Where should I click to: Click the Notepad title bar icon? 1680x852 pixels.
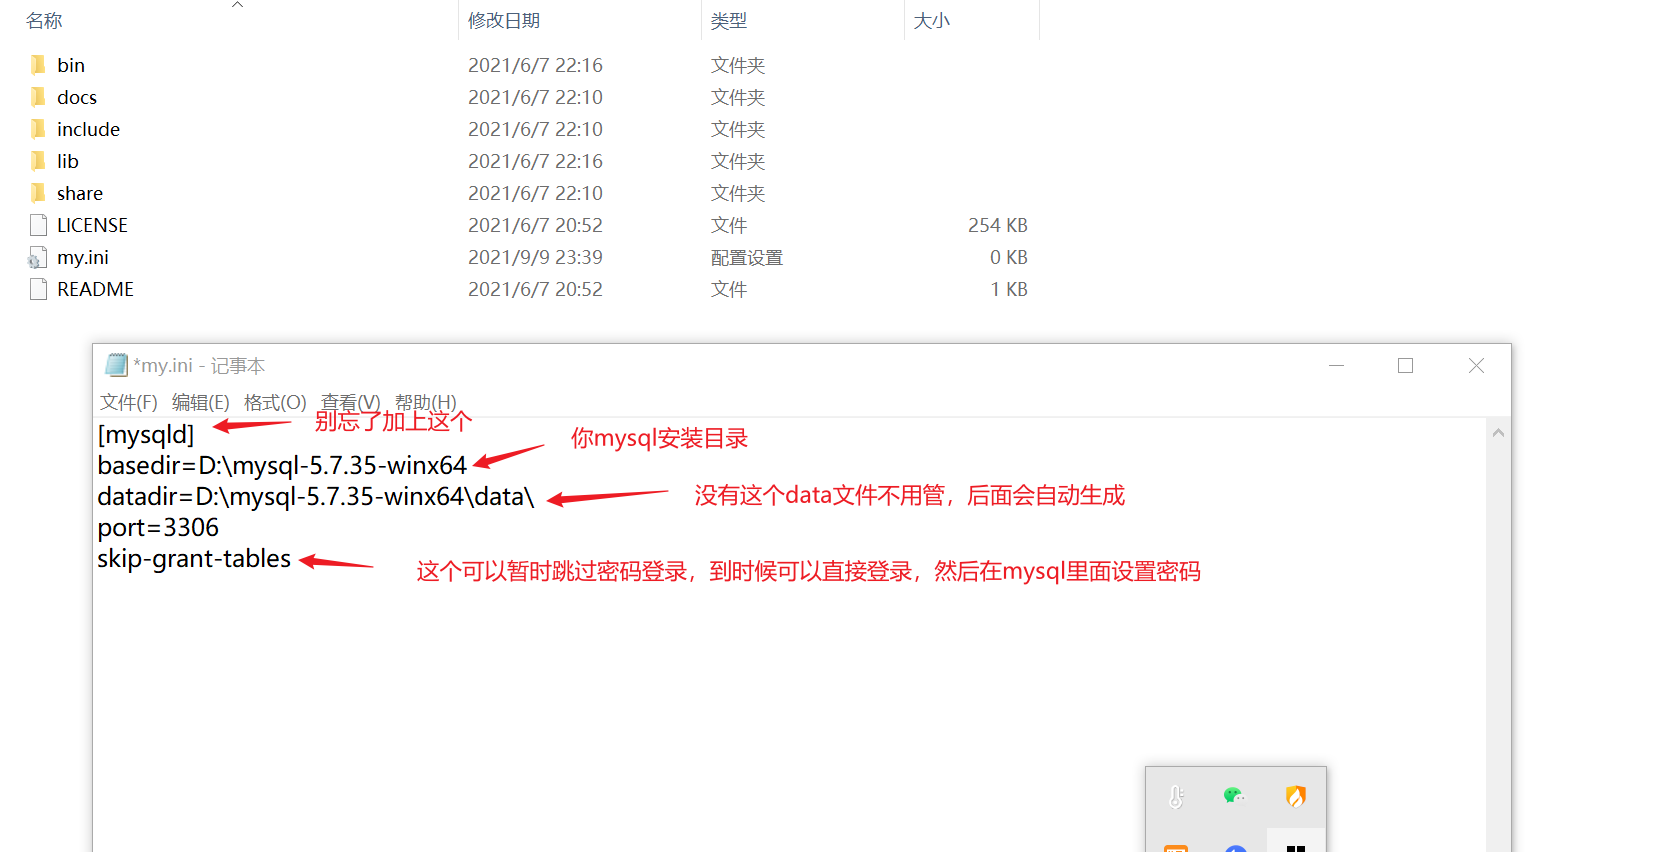(116, 365)
